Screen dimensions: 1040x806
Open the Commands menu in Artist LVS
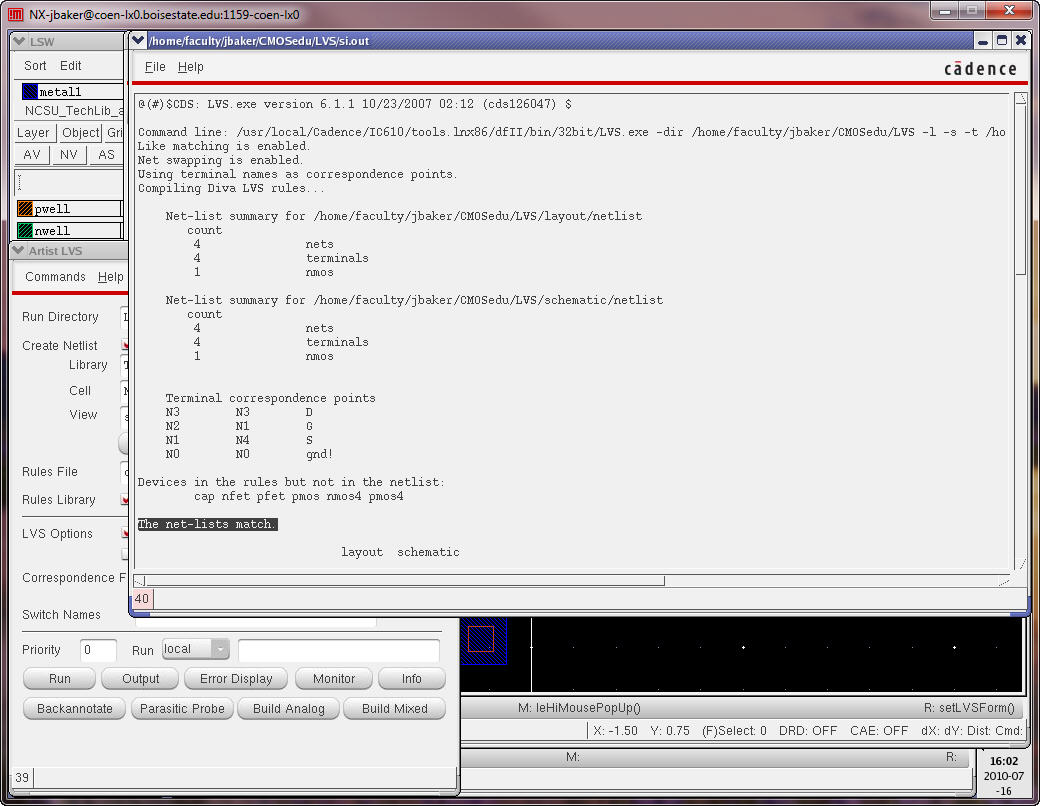tap(55, 277)
